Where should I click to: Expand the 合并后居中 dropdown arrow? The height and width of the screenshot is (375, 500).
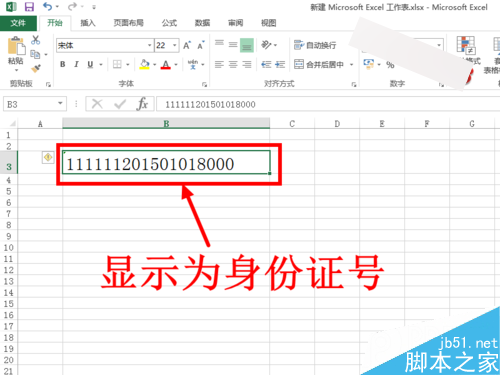pos(351,64)
